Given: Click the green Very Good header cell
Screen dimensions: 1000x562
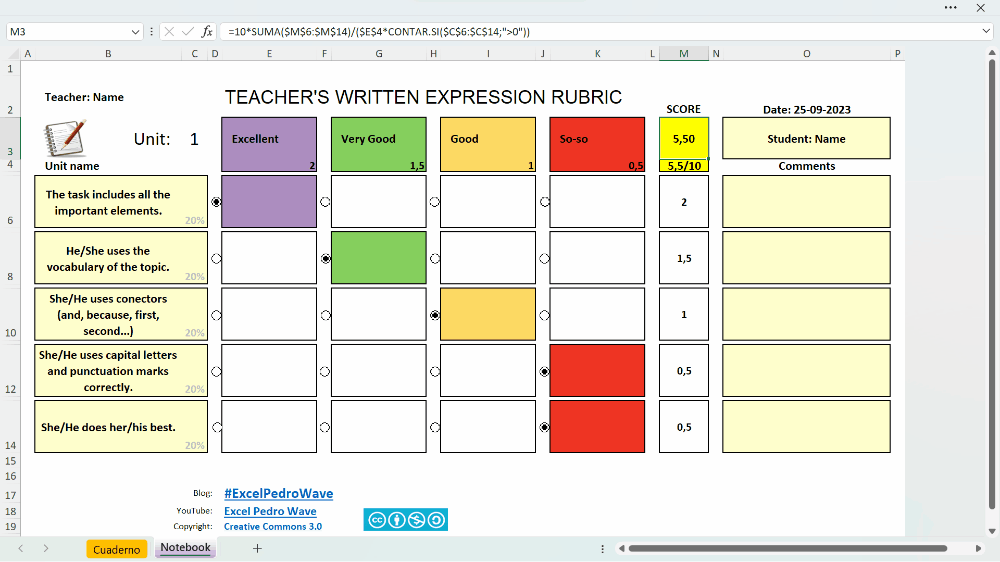Looking at the screenshot, I should click(379, 144).
